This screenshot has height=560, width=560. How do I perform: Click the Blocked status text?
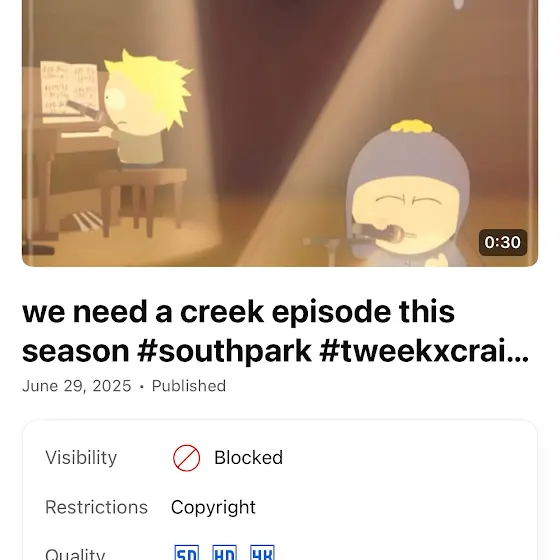click(x=248, y=458)
